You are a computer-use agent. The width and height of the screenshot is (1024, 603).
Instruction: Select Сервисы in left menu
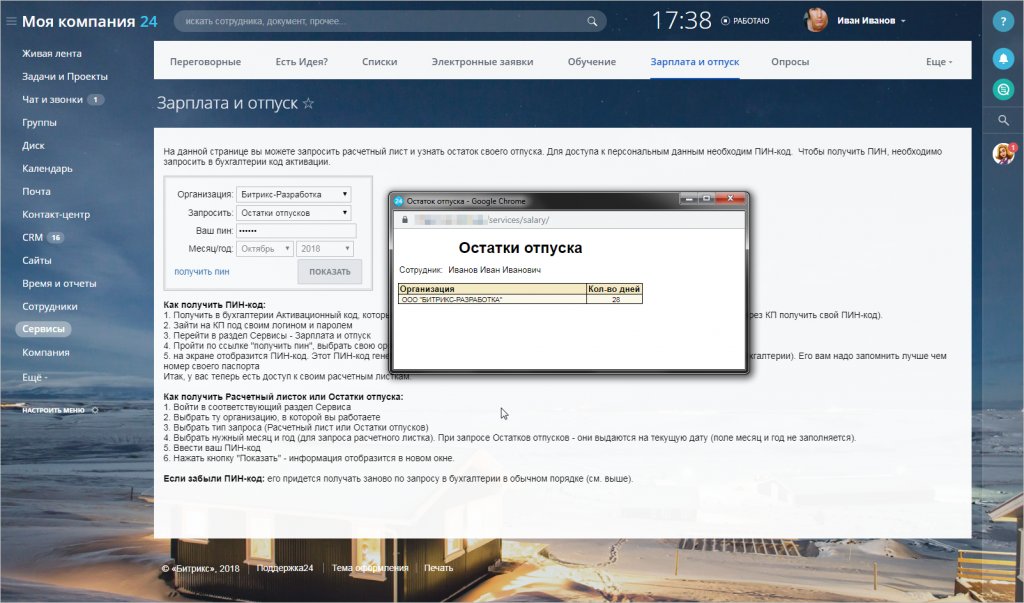point(43,329)
